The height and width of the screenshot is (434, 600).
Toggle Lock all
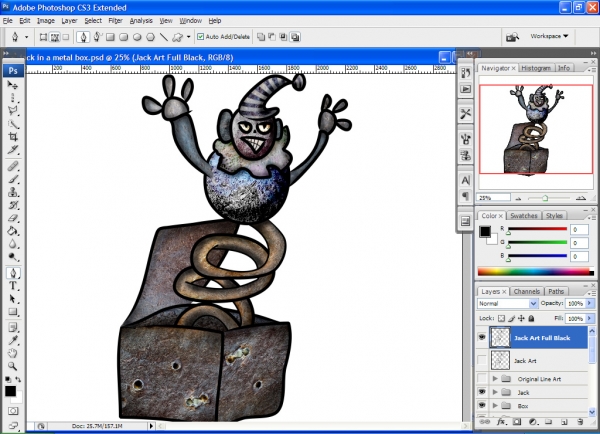pos(531,318)
